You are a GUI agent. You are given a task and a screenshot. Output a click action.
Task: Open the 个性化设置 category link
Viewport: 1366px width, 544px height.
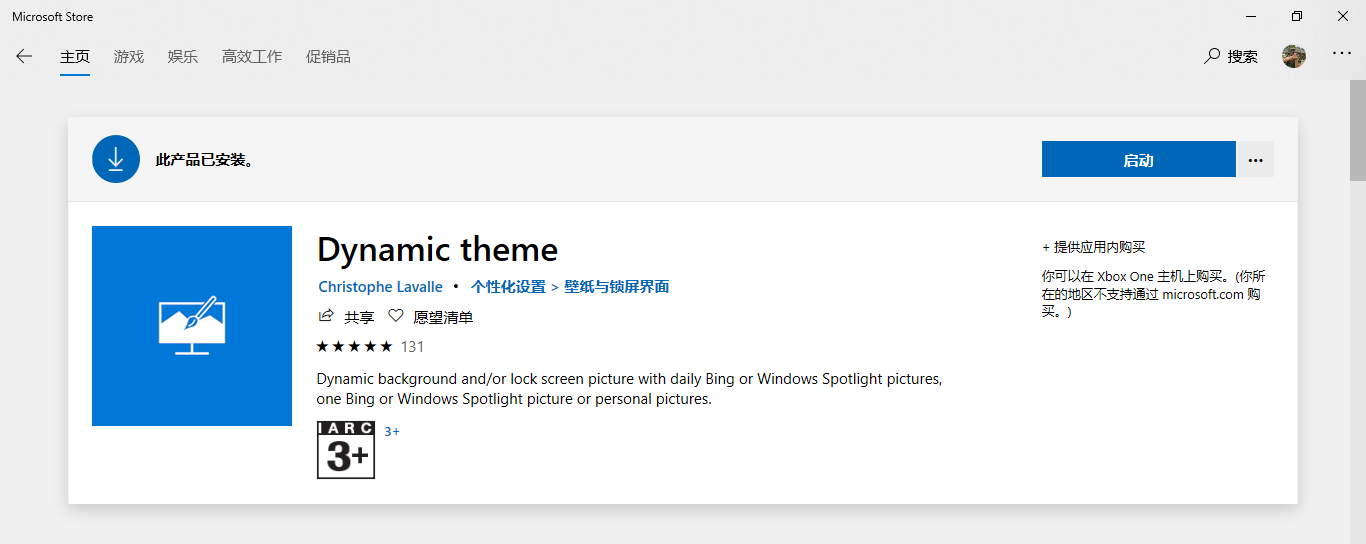coord(508,287)
